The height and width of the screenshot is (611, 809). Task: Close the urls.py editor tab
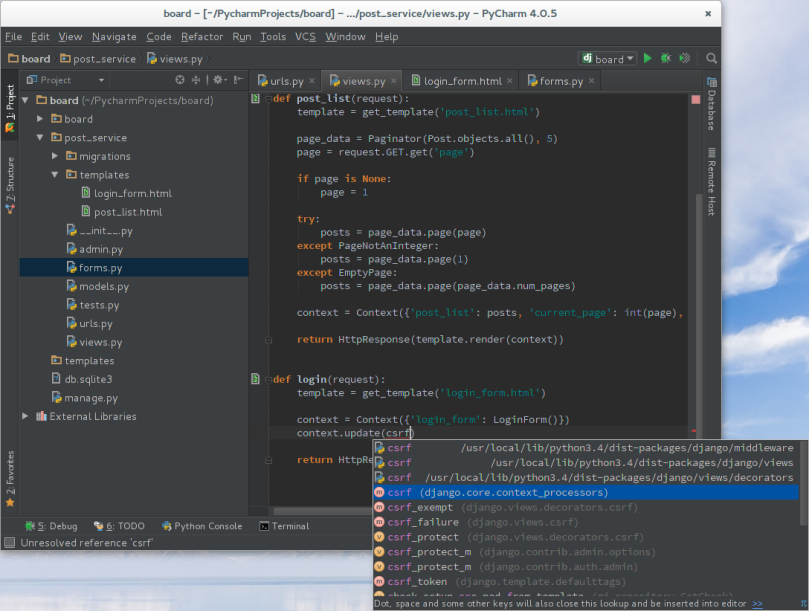pyautogui.click(x=312, y=81)
